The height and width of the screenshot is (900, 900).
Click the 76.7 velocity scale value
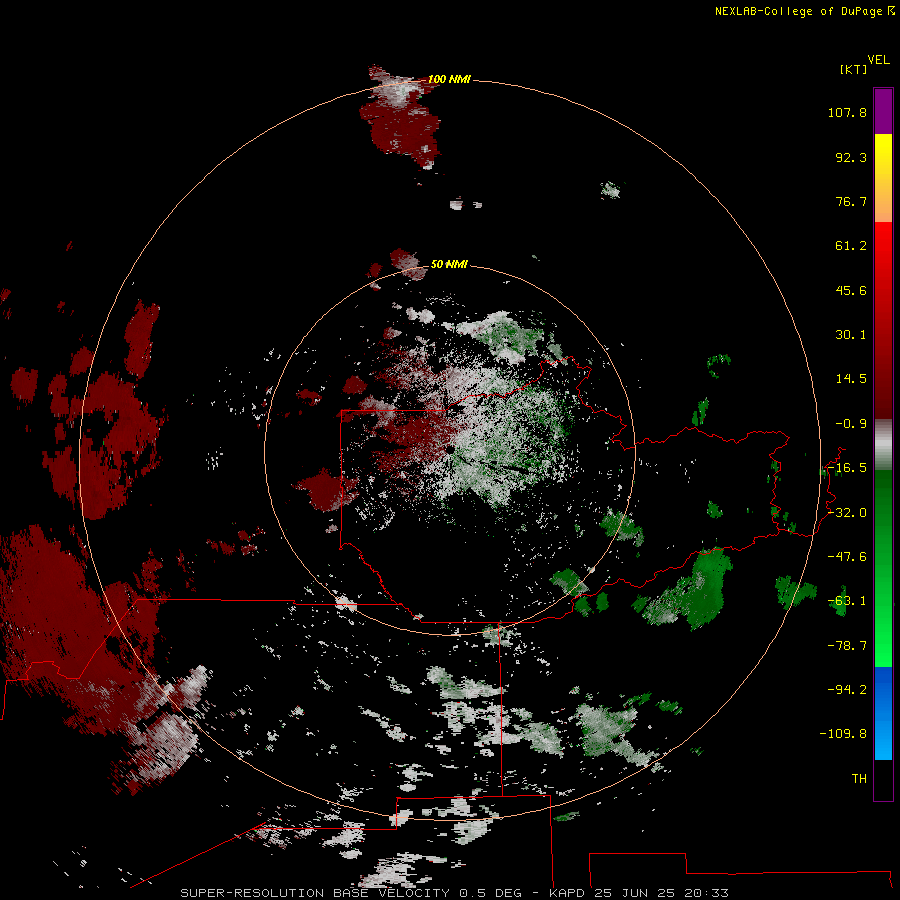pos(851,201)
